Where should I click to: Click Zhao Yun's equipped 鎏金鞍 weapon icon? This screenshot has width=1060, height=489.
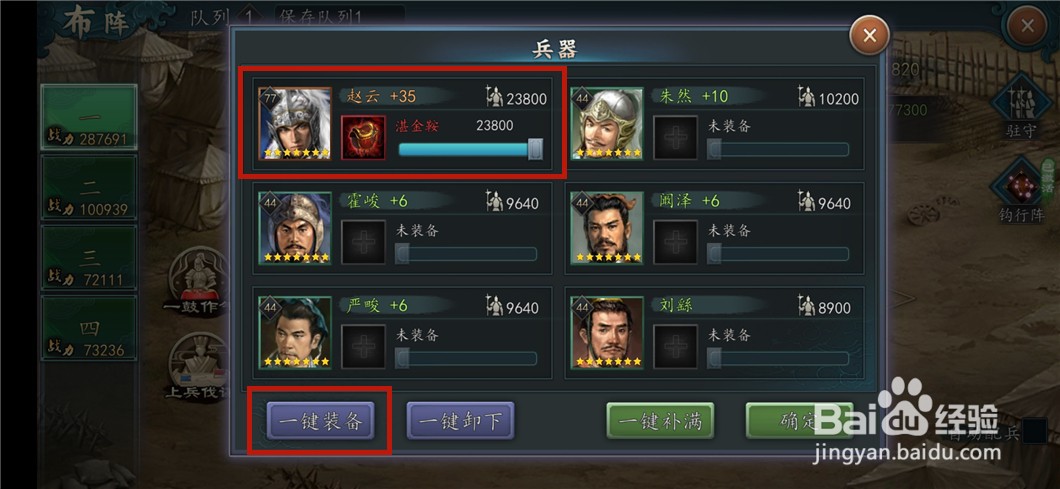(364, 137)
